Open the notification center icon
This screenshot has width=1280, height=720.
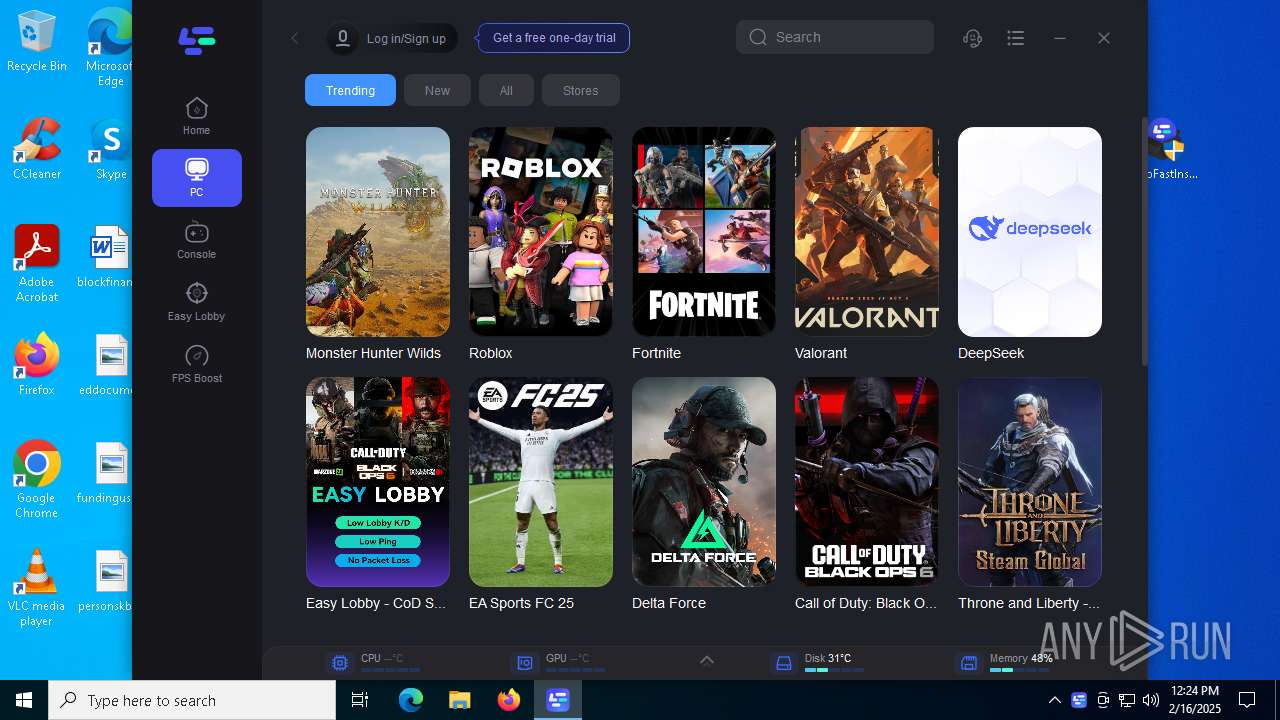(x=1247, y=700)
